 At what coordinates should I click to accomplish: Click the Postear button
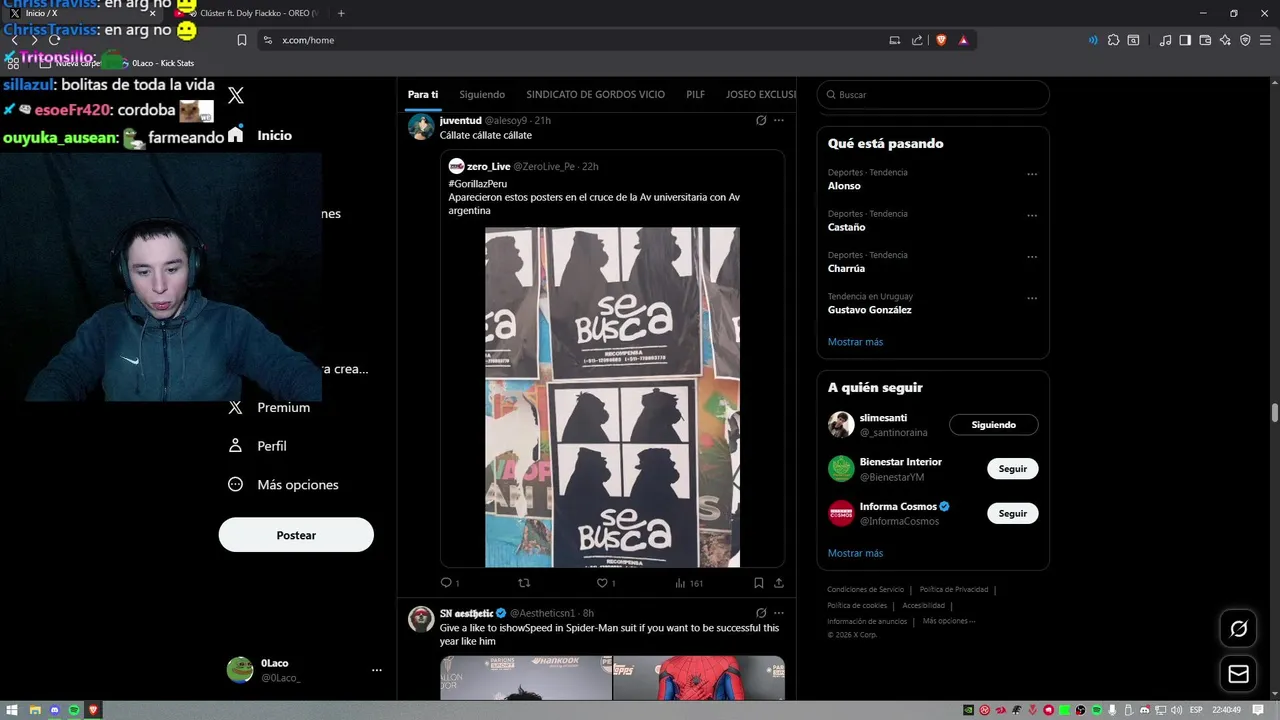coord(296,535)
